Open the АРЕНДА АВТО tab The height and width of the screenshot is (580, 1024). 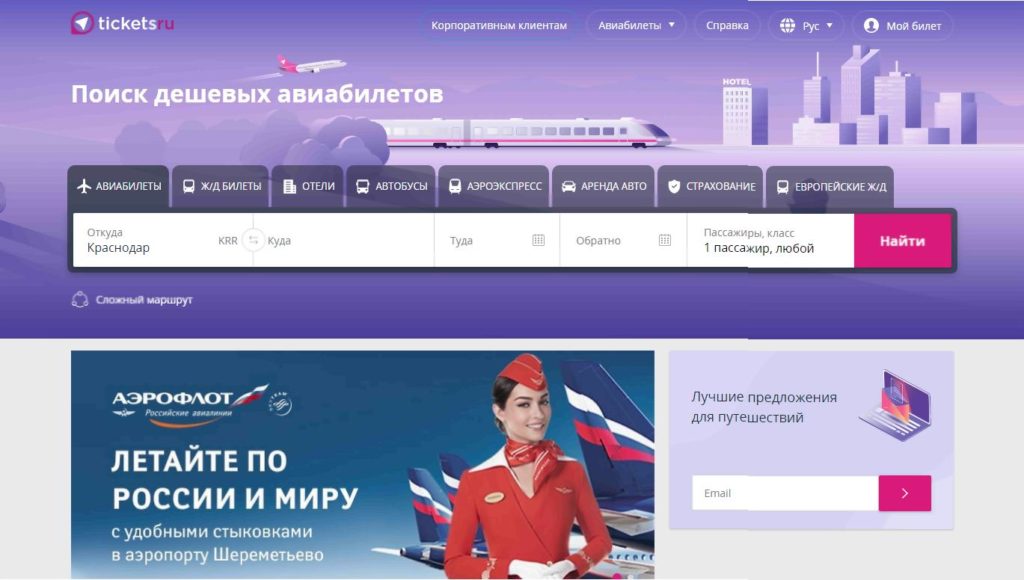[604, 187]
